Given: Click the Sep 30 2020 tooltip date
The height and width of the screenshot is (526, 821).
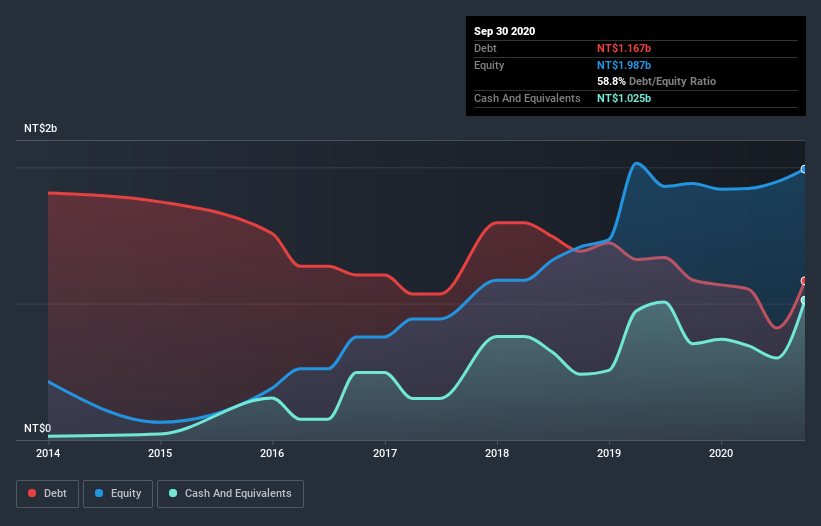Looking at the screenshot, I should pyautogui.click(x=505, y=31).
